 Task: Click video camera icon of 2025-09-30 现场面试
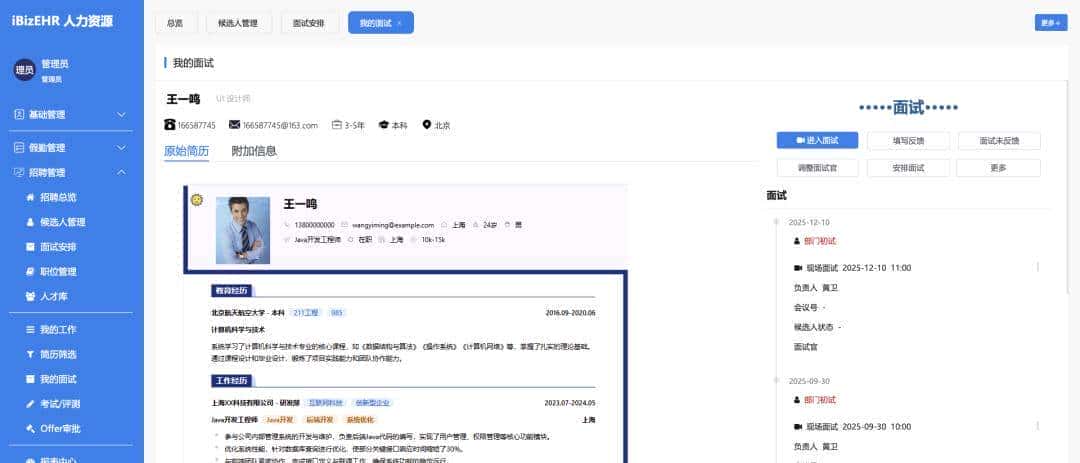[798, 426]
